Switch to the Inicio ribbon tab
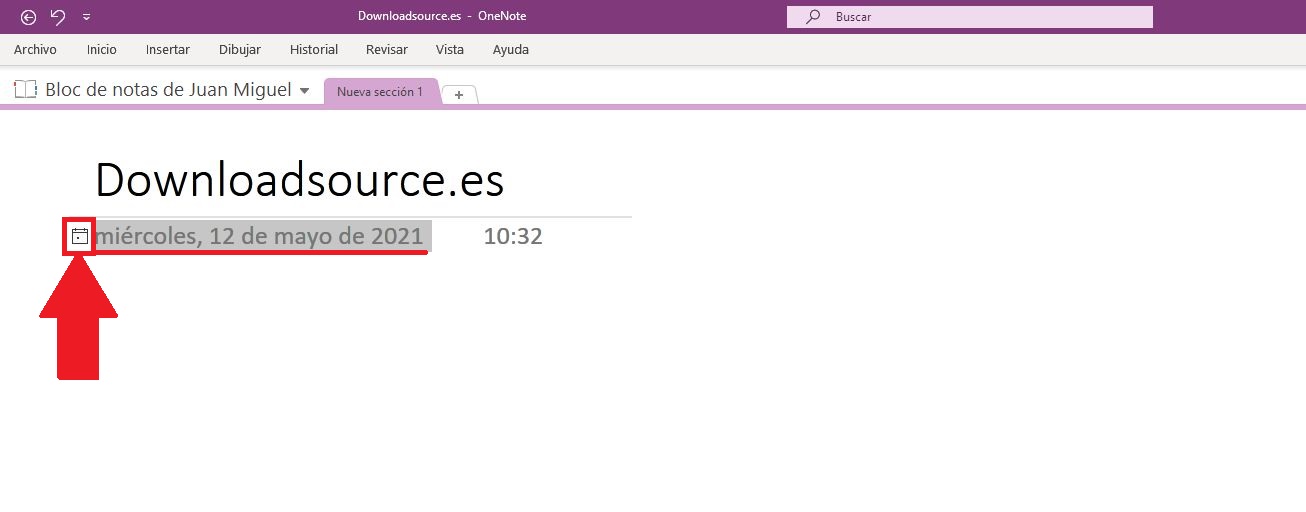Screen dimensions: 1306x512 (102, 49)
